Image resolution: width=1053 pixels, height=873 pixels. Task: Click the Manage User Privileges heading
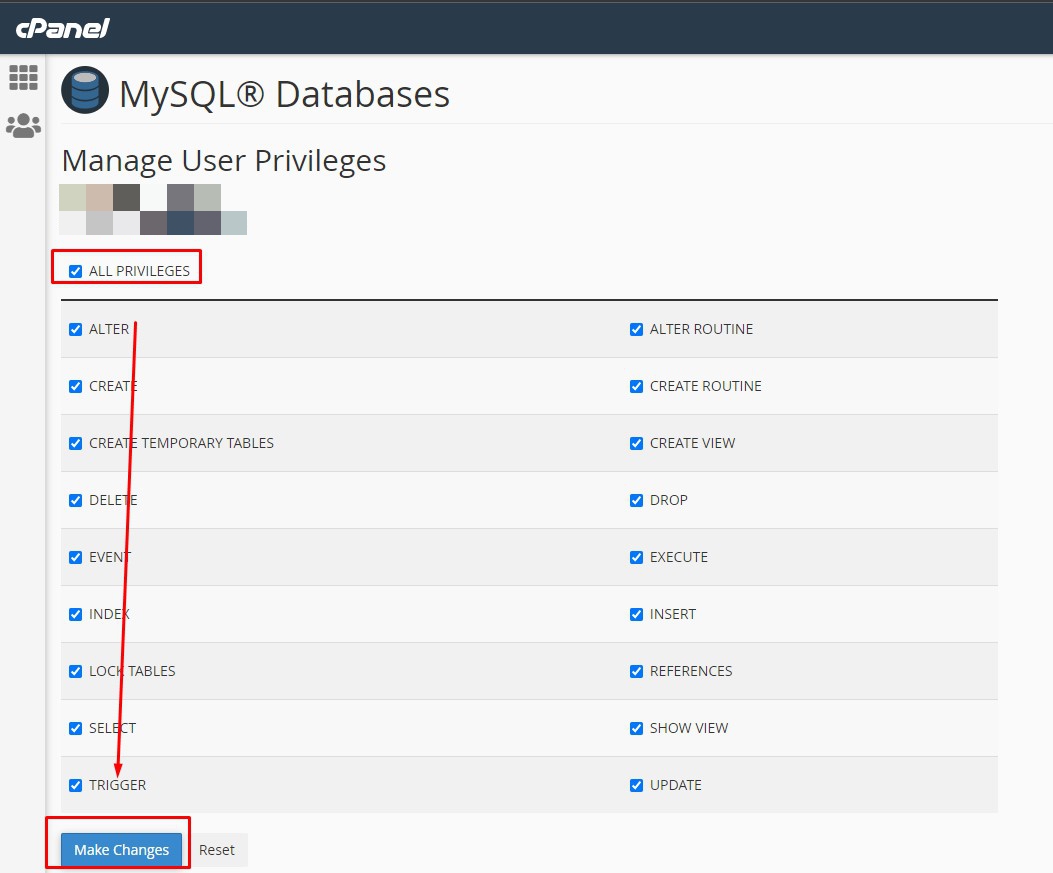pos(224,161)
